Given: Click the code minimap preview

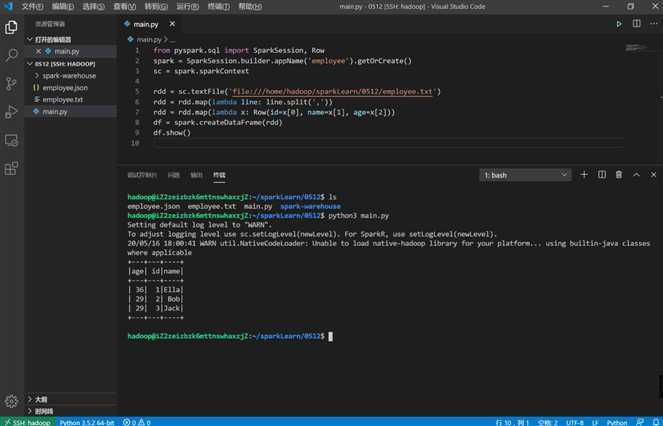Looking at the screenshot, I should click(636, 47).
